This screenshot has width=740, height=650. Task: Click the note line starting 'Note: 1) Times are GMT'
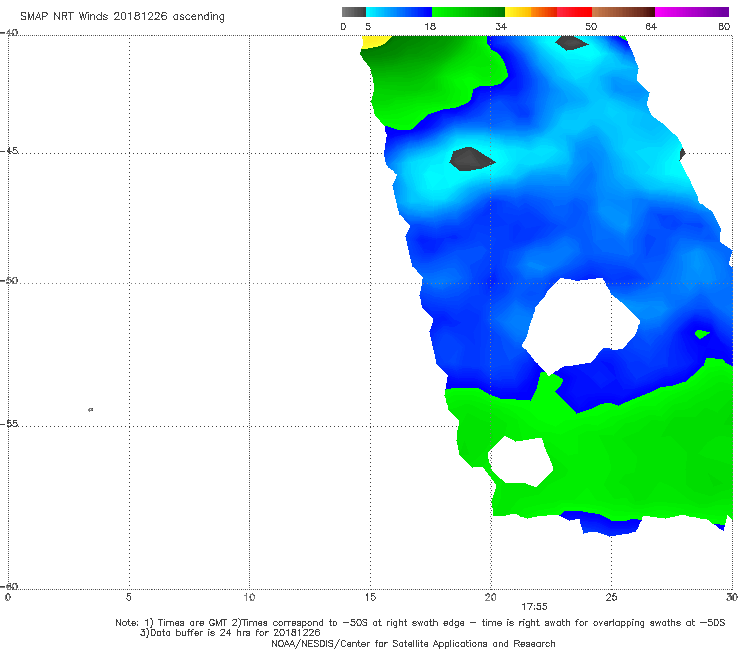pyautogui.click(x=420, y=623)
